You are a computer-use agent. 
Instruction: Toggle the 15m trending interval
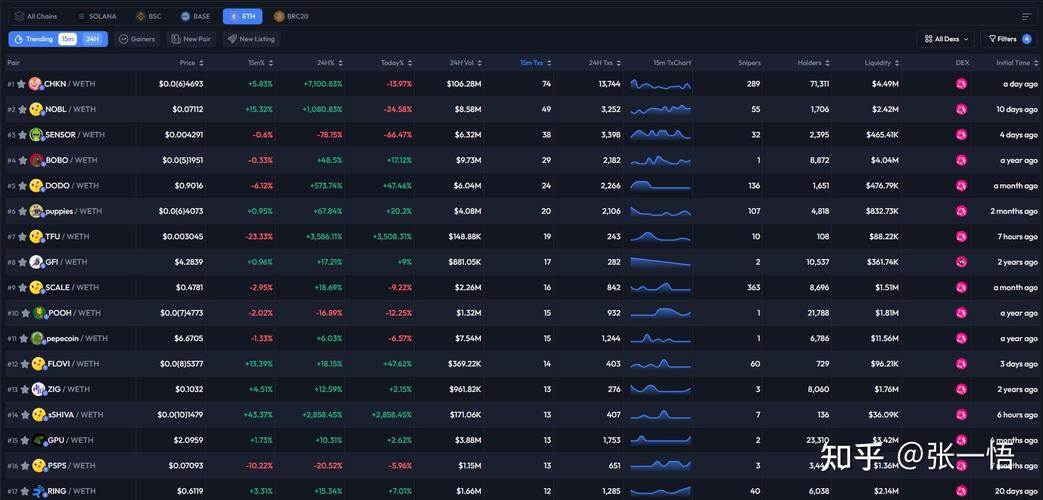point(67,39)
